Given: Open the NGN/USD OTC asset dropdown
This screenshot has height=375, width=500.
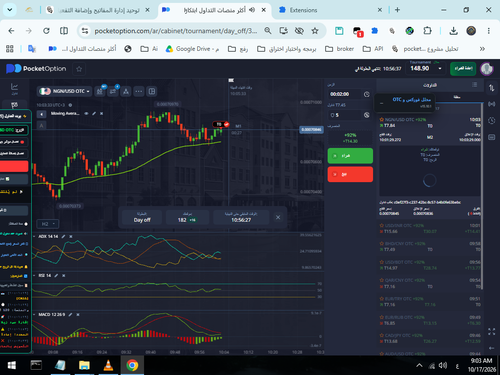Looking at the screenshot, I should [x=64, y=91].
